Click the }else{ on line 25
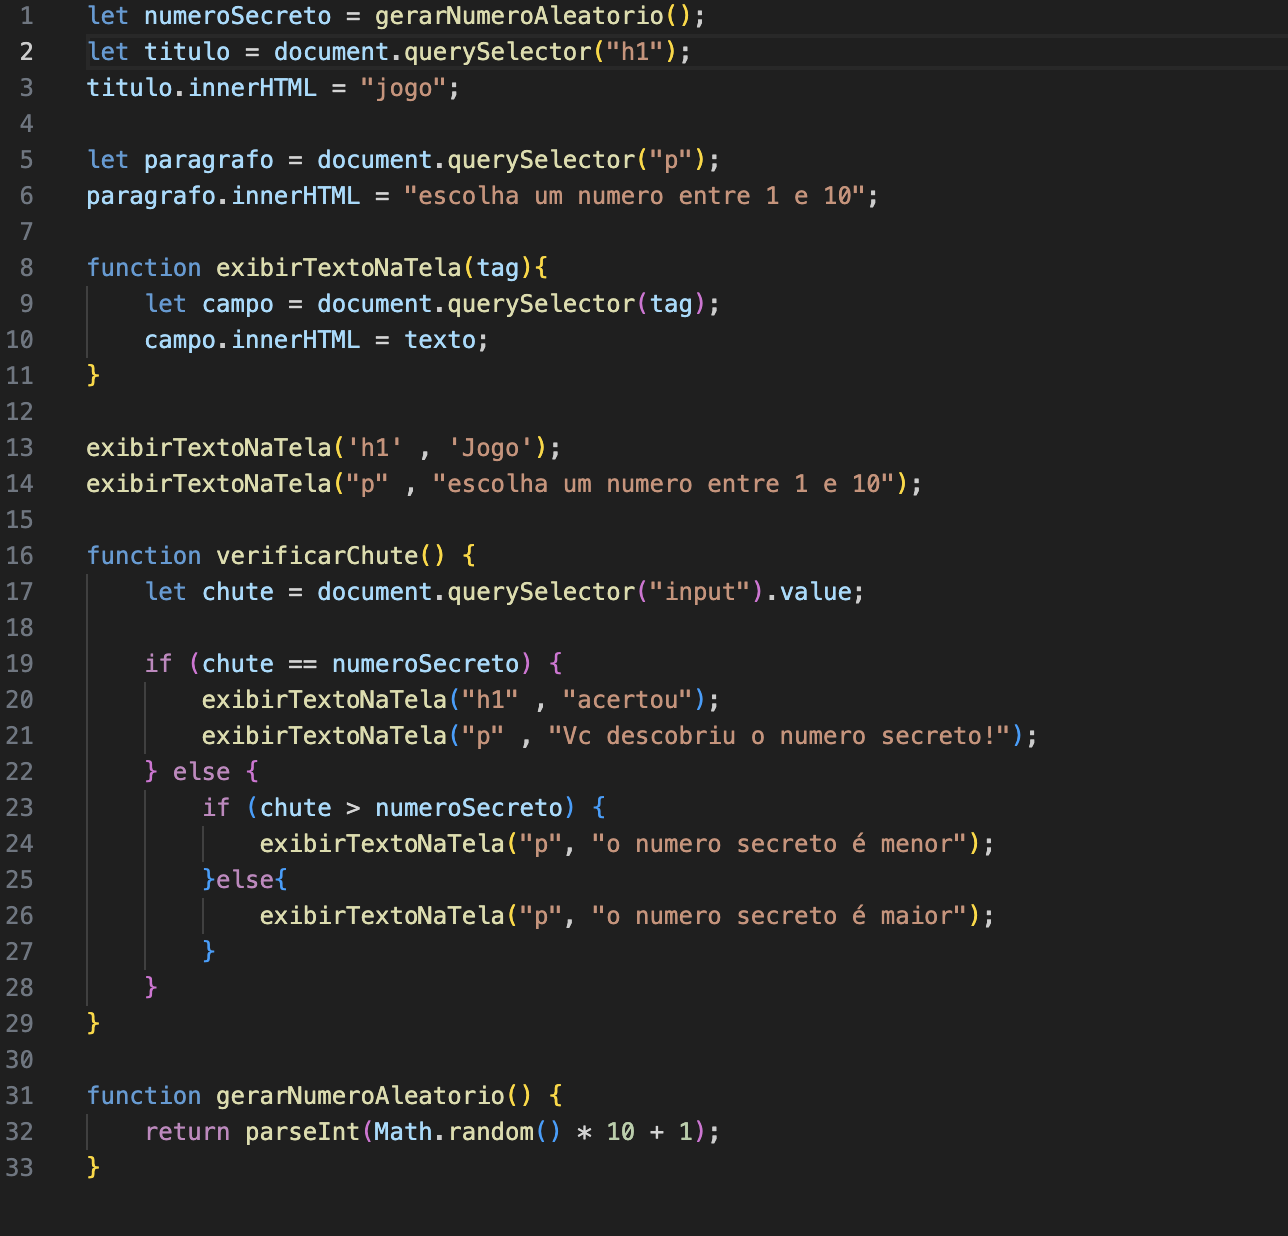Screen dimensions: 1288x1236 [245, 880]
